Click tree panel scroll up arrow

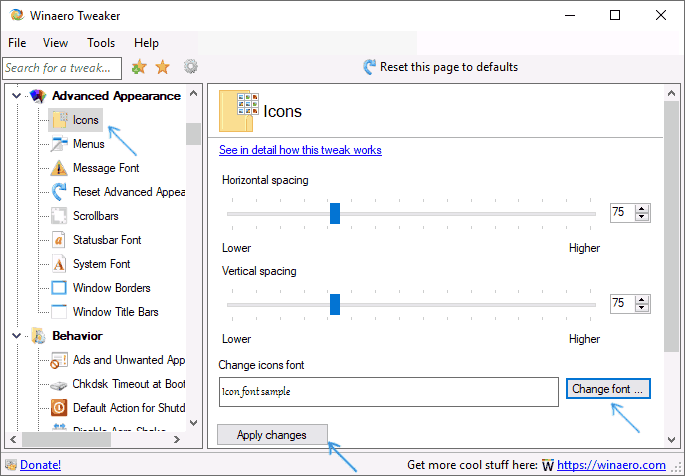tap(194, 93)
